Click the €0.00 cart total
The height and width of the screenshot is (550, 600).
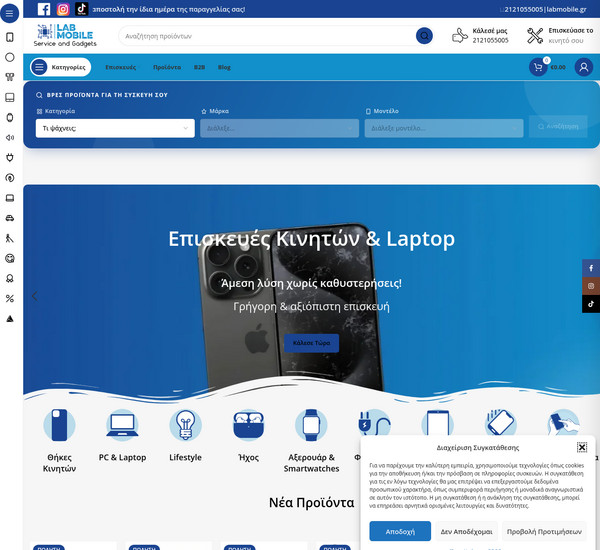pos(558,67)
